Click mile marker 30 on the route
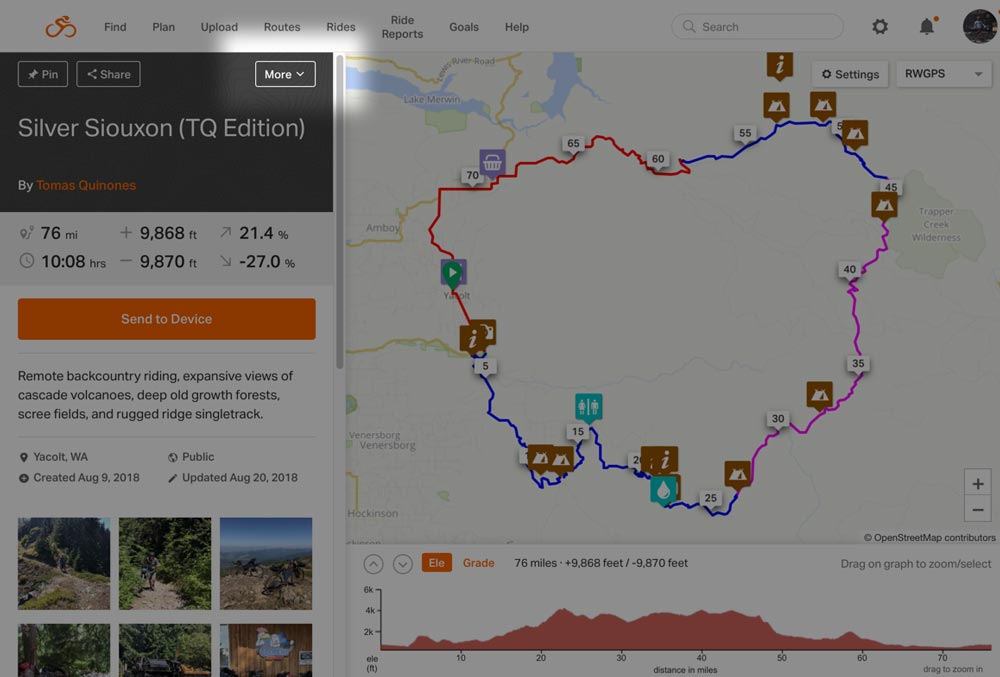Image resolution: width=1000 pixels, height=677 pixels. pyautogui.click(x=778, y=419)
